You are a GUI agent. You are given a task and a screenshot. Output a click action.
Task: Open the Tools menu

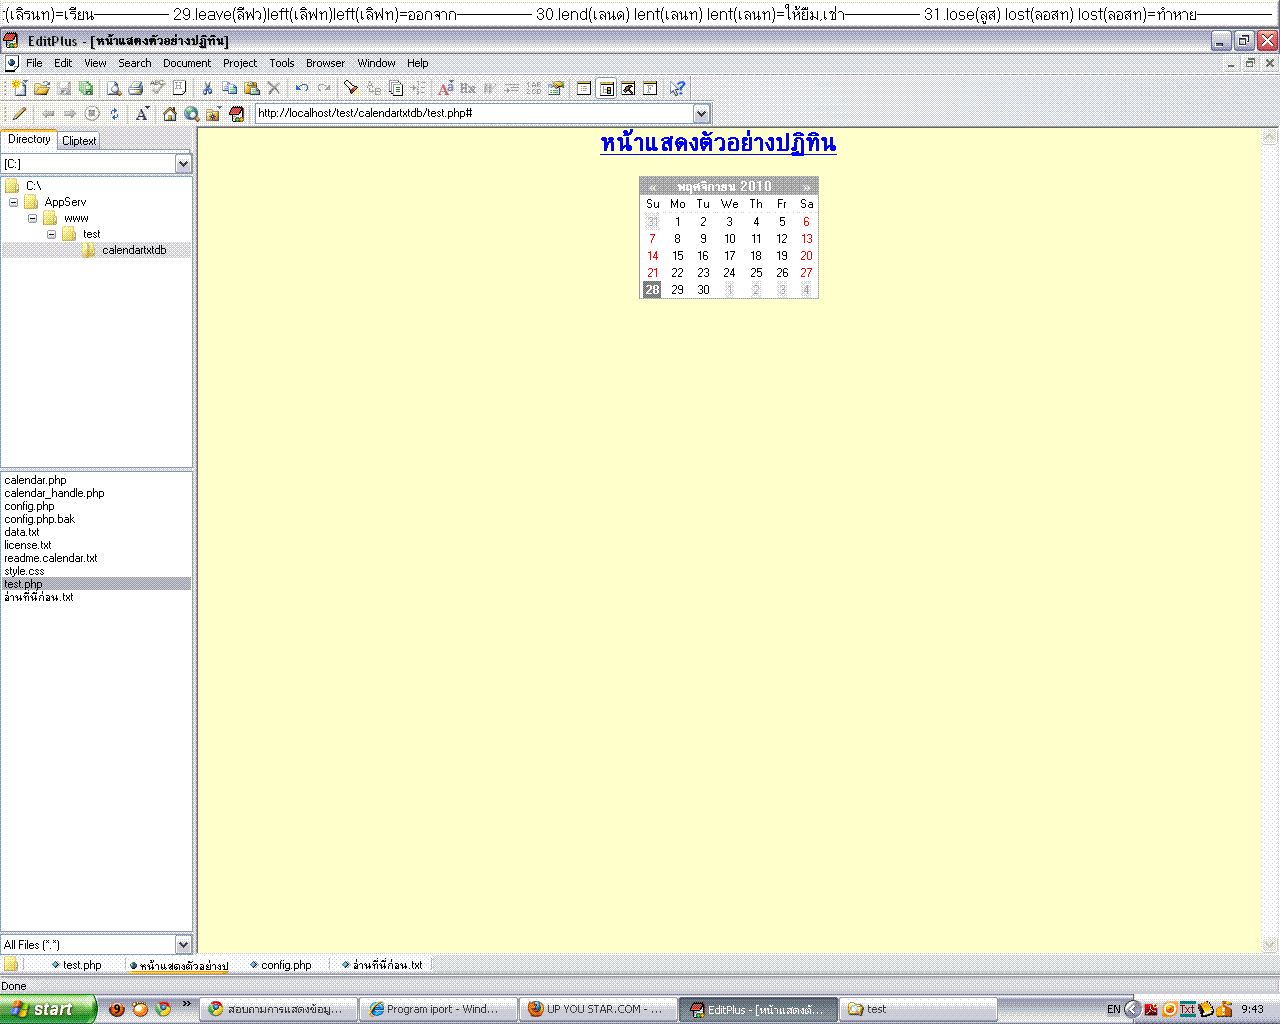282,63
